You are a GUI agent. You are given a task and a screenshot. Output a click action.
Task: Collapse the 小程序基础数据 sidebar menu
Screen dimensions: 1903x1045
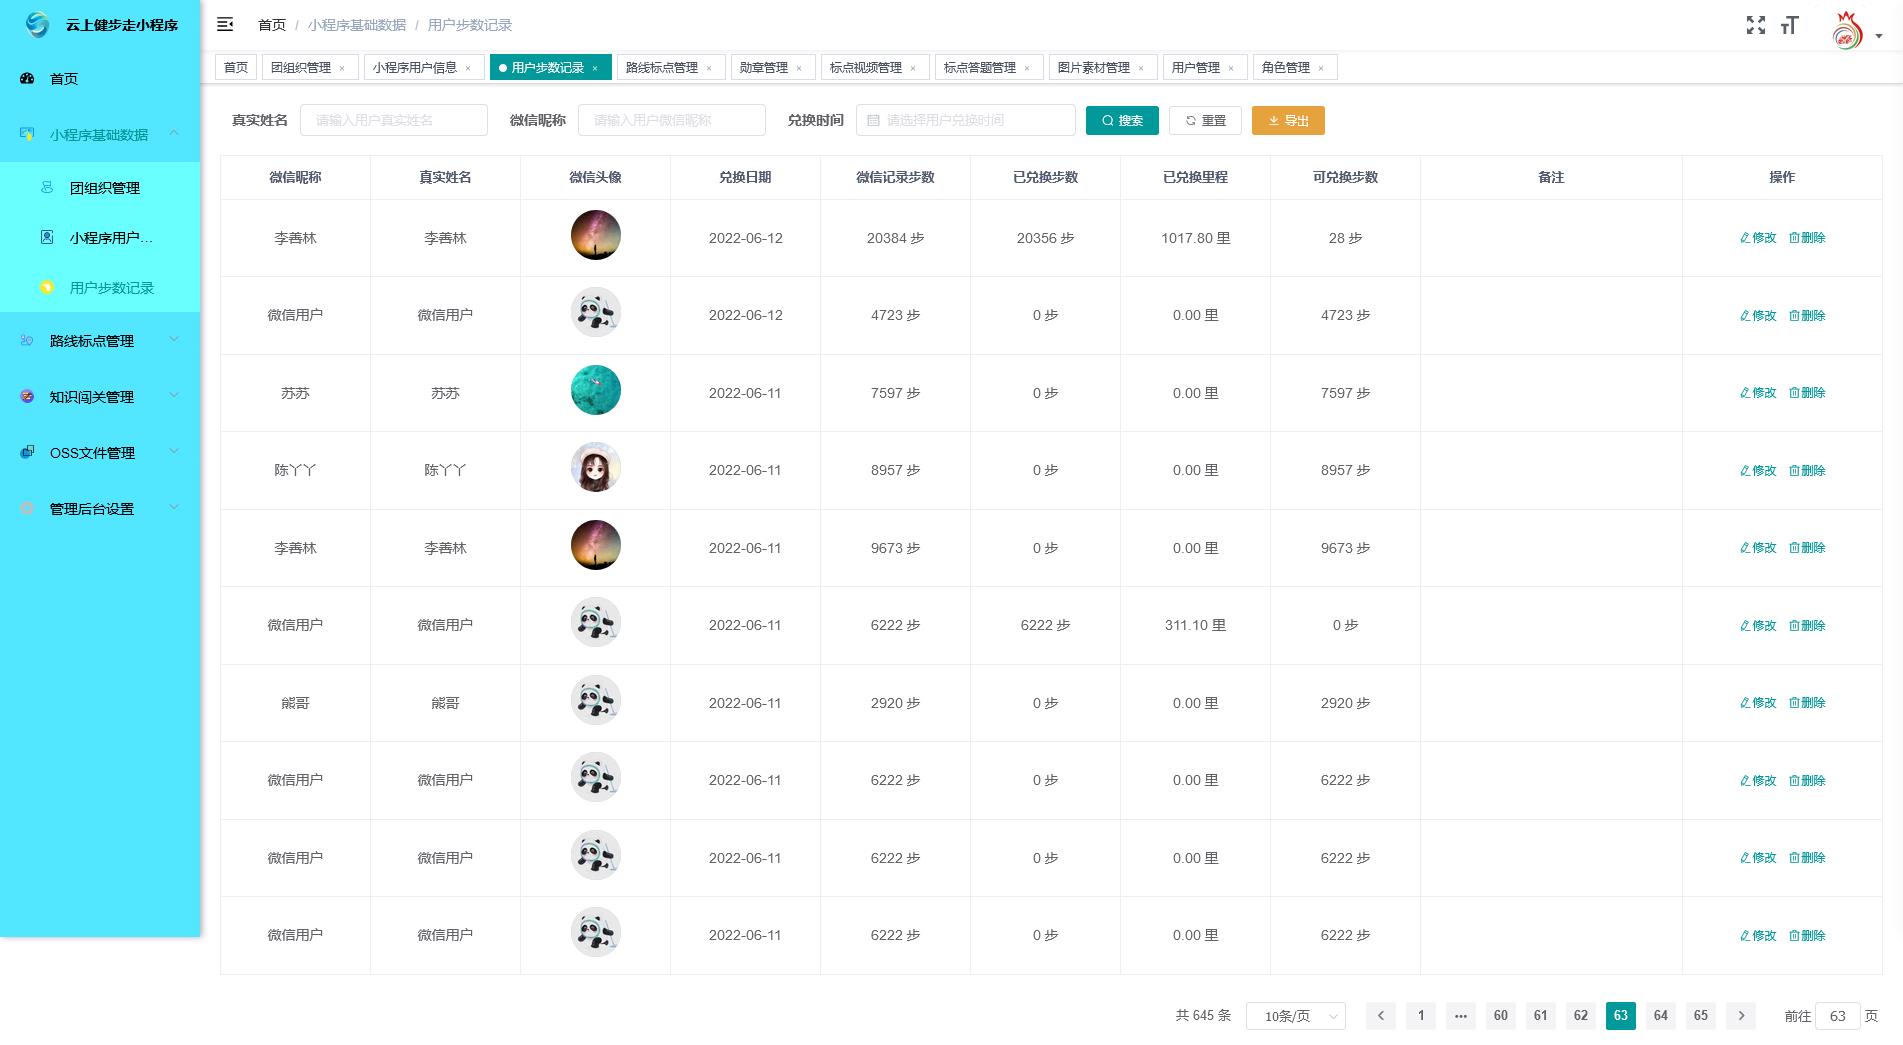[100, 134]
